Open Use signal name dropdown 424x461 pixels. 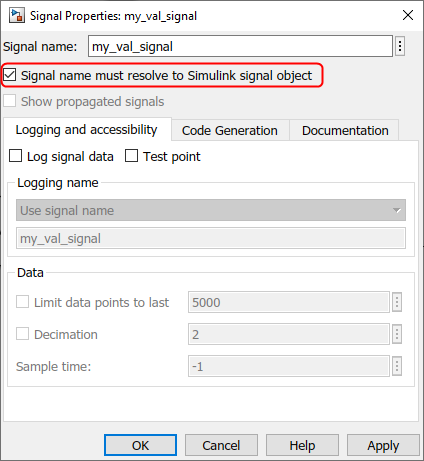[211, 210]
